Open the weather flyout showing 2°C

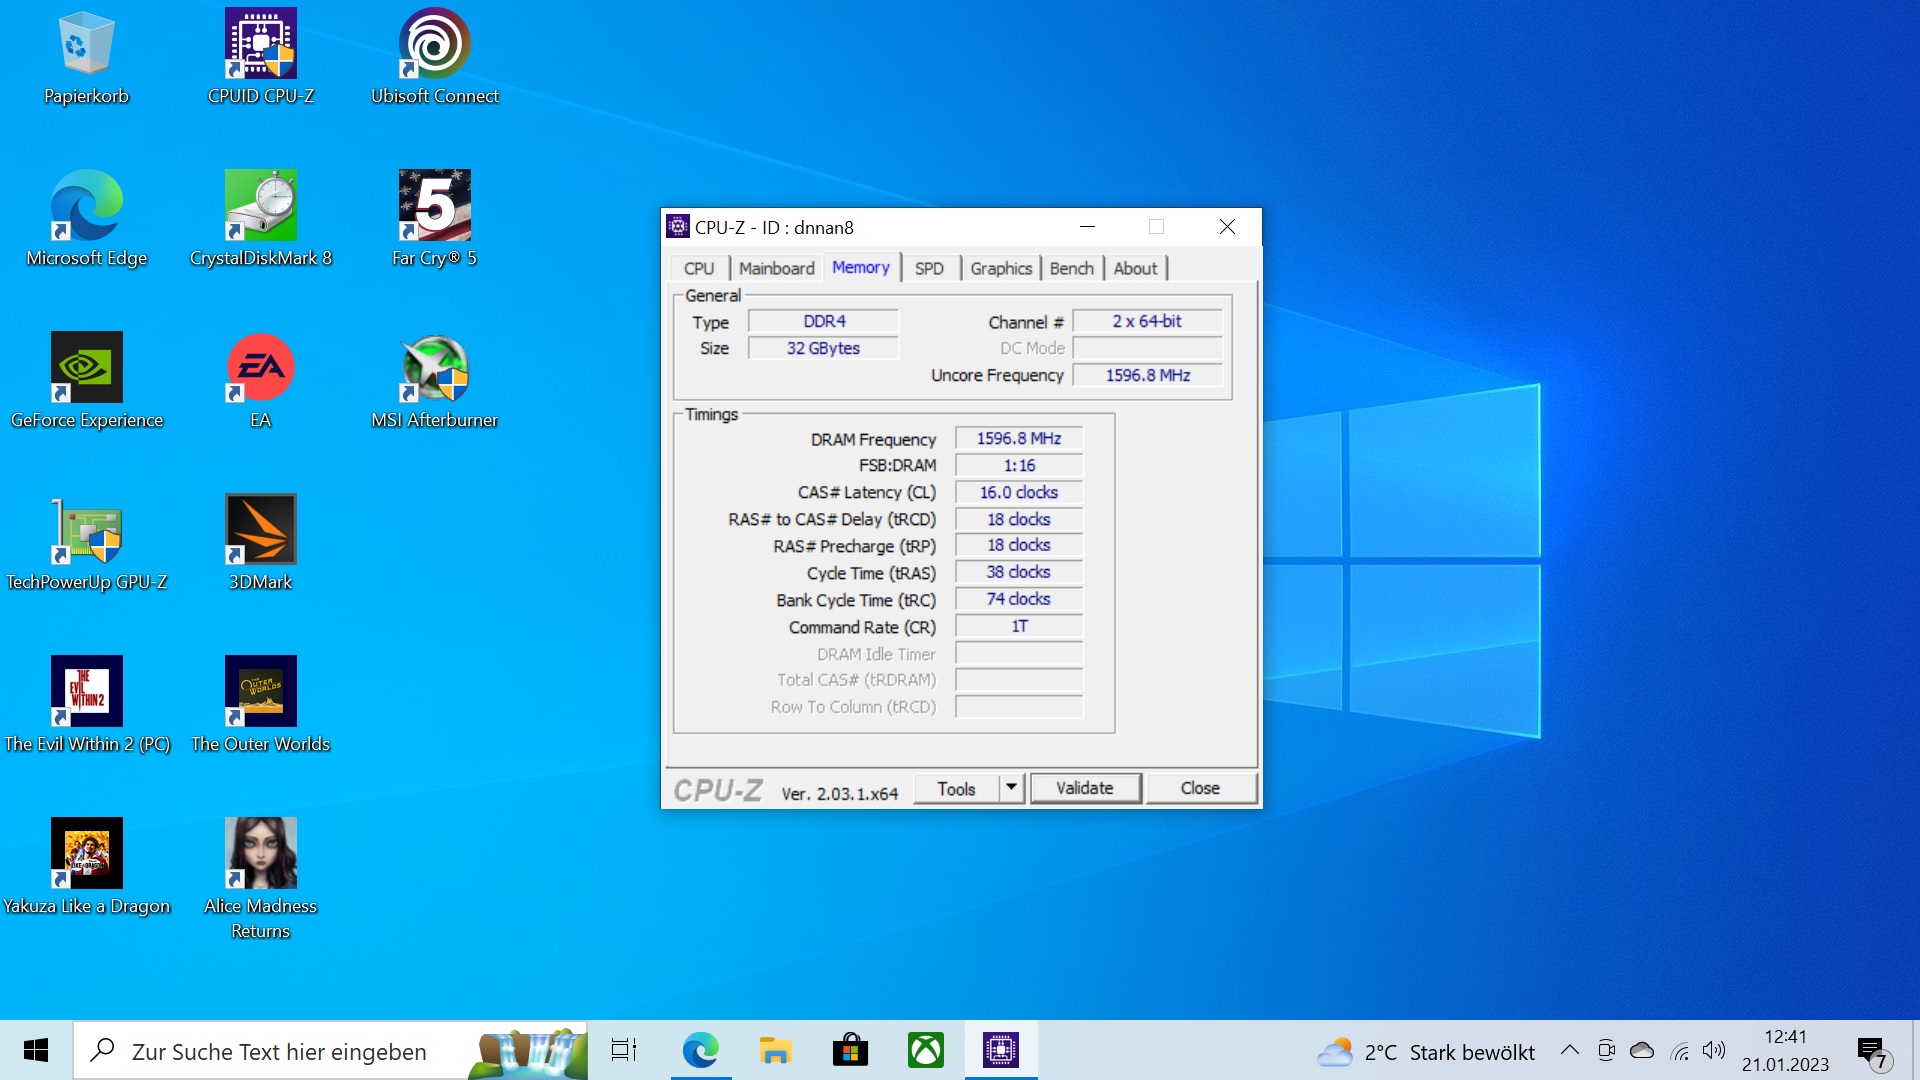click(x=1380, y=1051)
